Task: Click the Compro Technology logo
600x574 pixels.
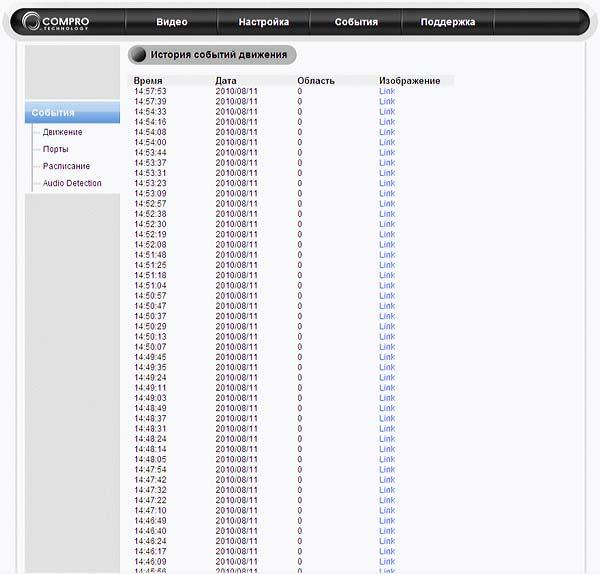Action: tap(55, 21)
